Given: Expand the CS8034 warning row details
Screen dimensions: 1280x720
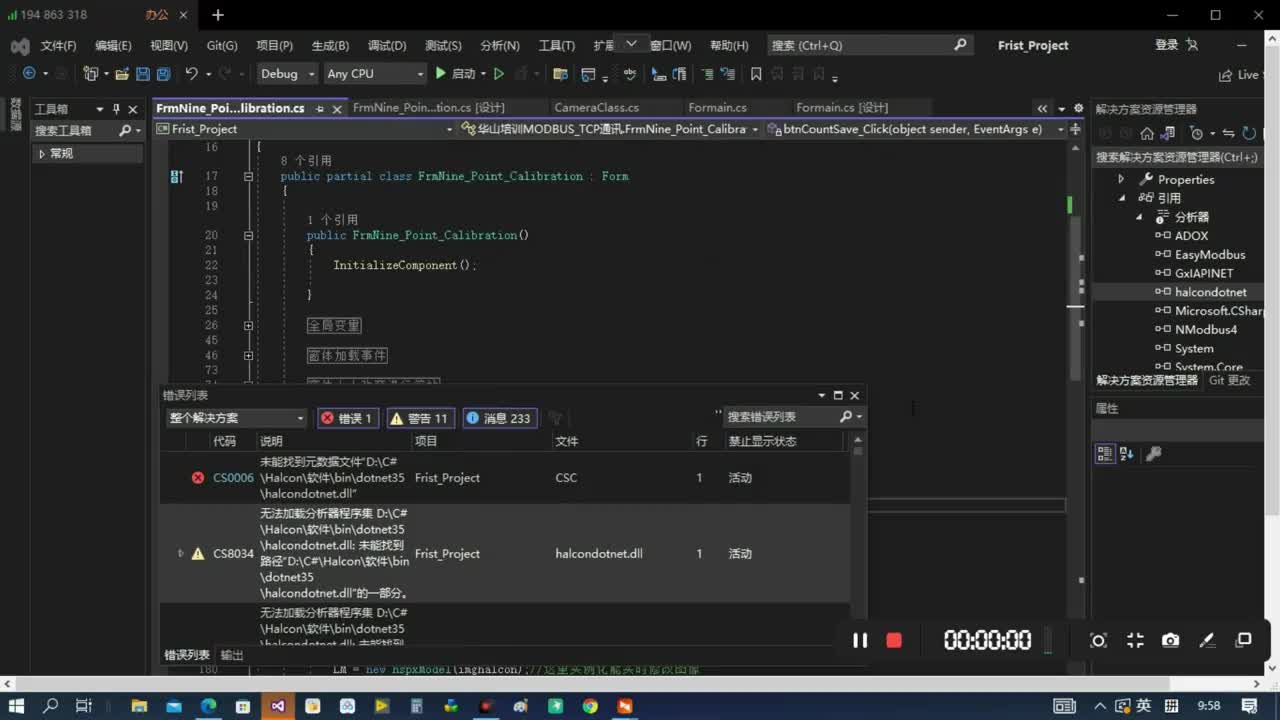Looking at the screenshot, I should coord(180,553).
